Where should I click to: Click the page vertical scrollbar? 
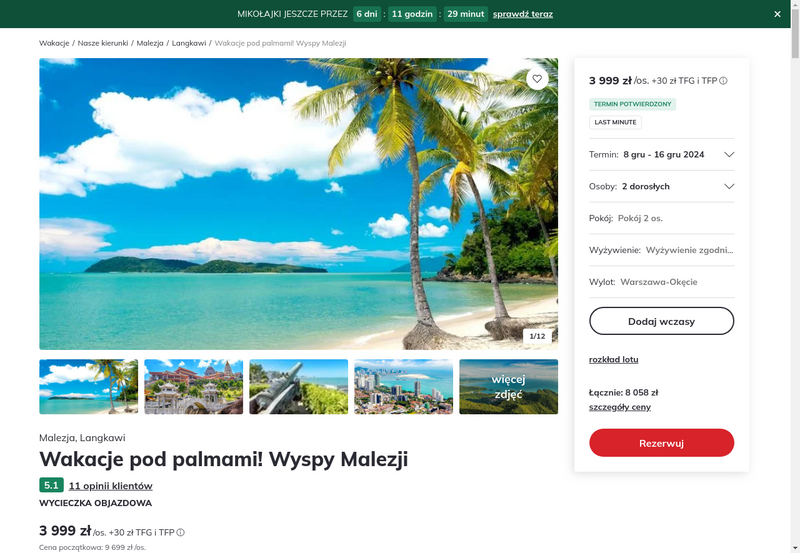click(x=795, y=276)
